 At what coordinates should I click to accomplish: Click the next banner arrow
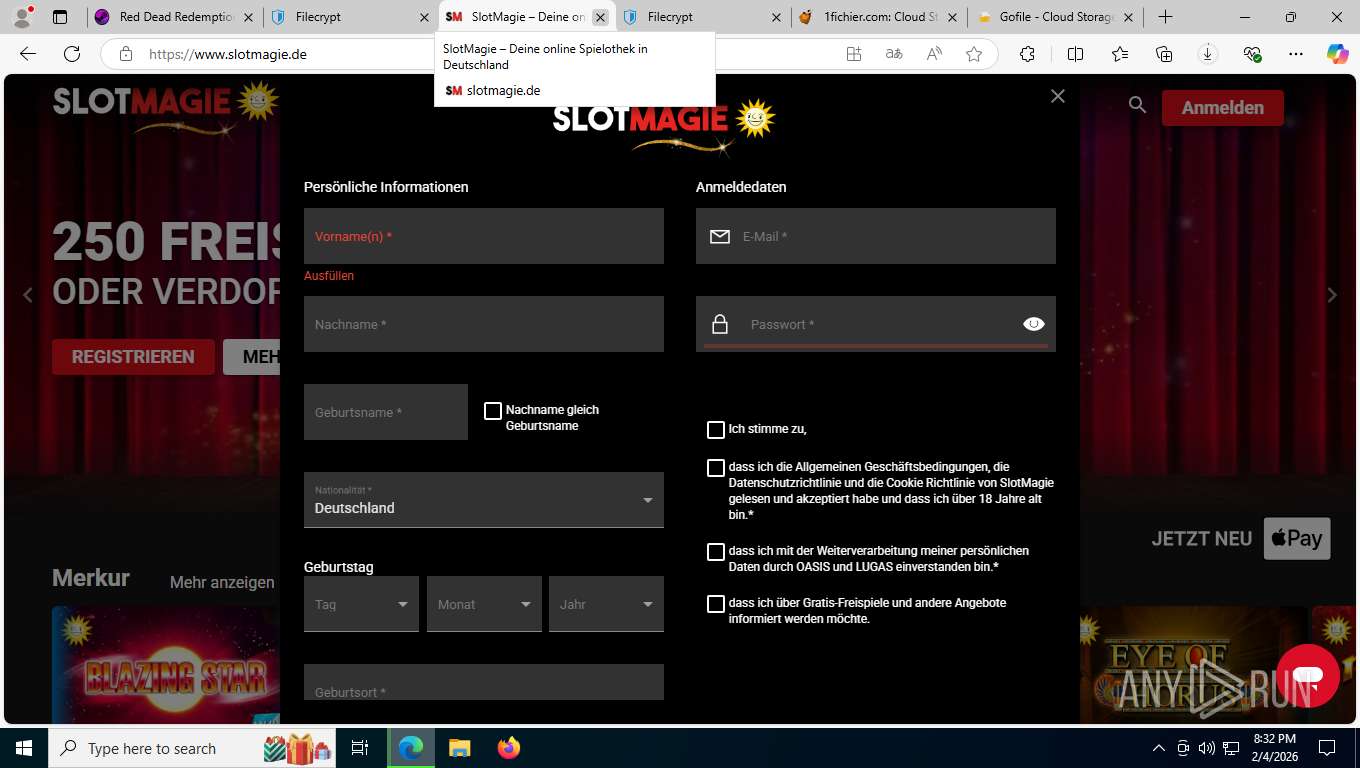(1332, 295)
